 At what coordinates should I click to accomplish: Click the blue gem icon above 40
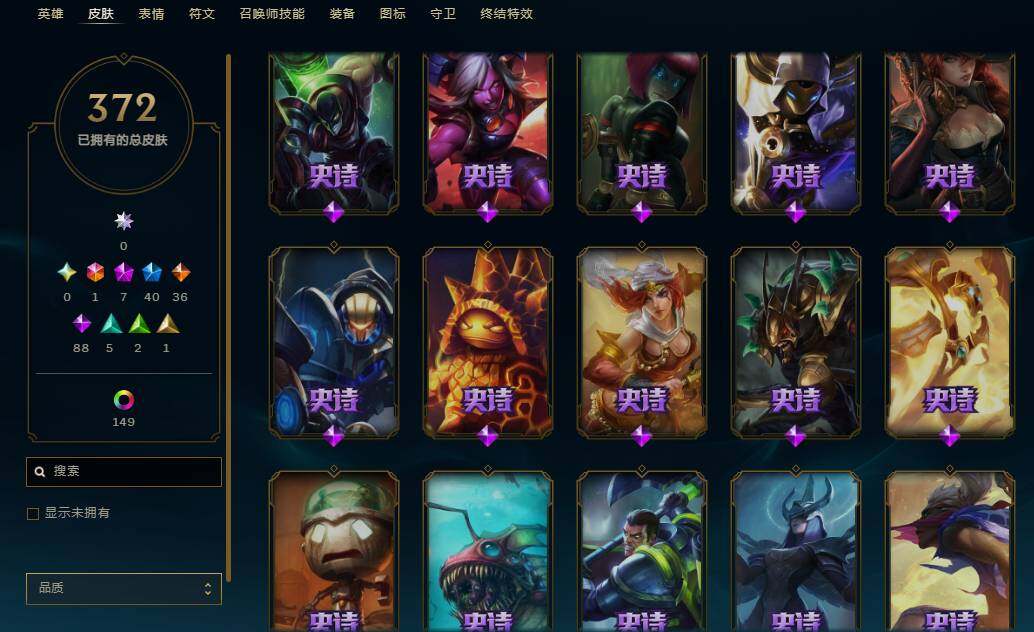(152, 272)
